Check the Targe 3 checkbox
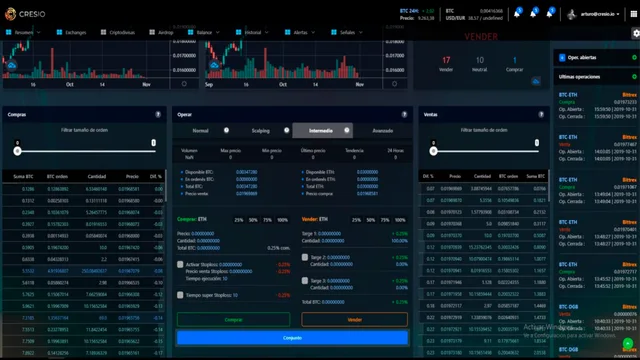 point(304,281)
